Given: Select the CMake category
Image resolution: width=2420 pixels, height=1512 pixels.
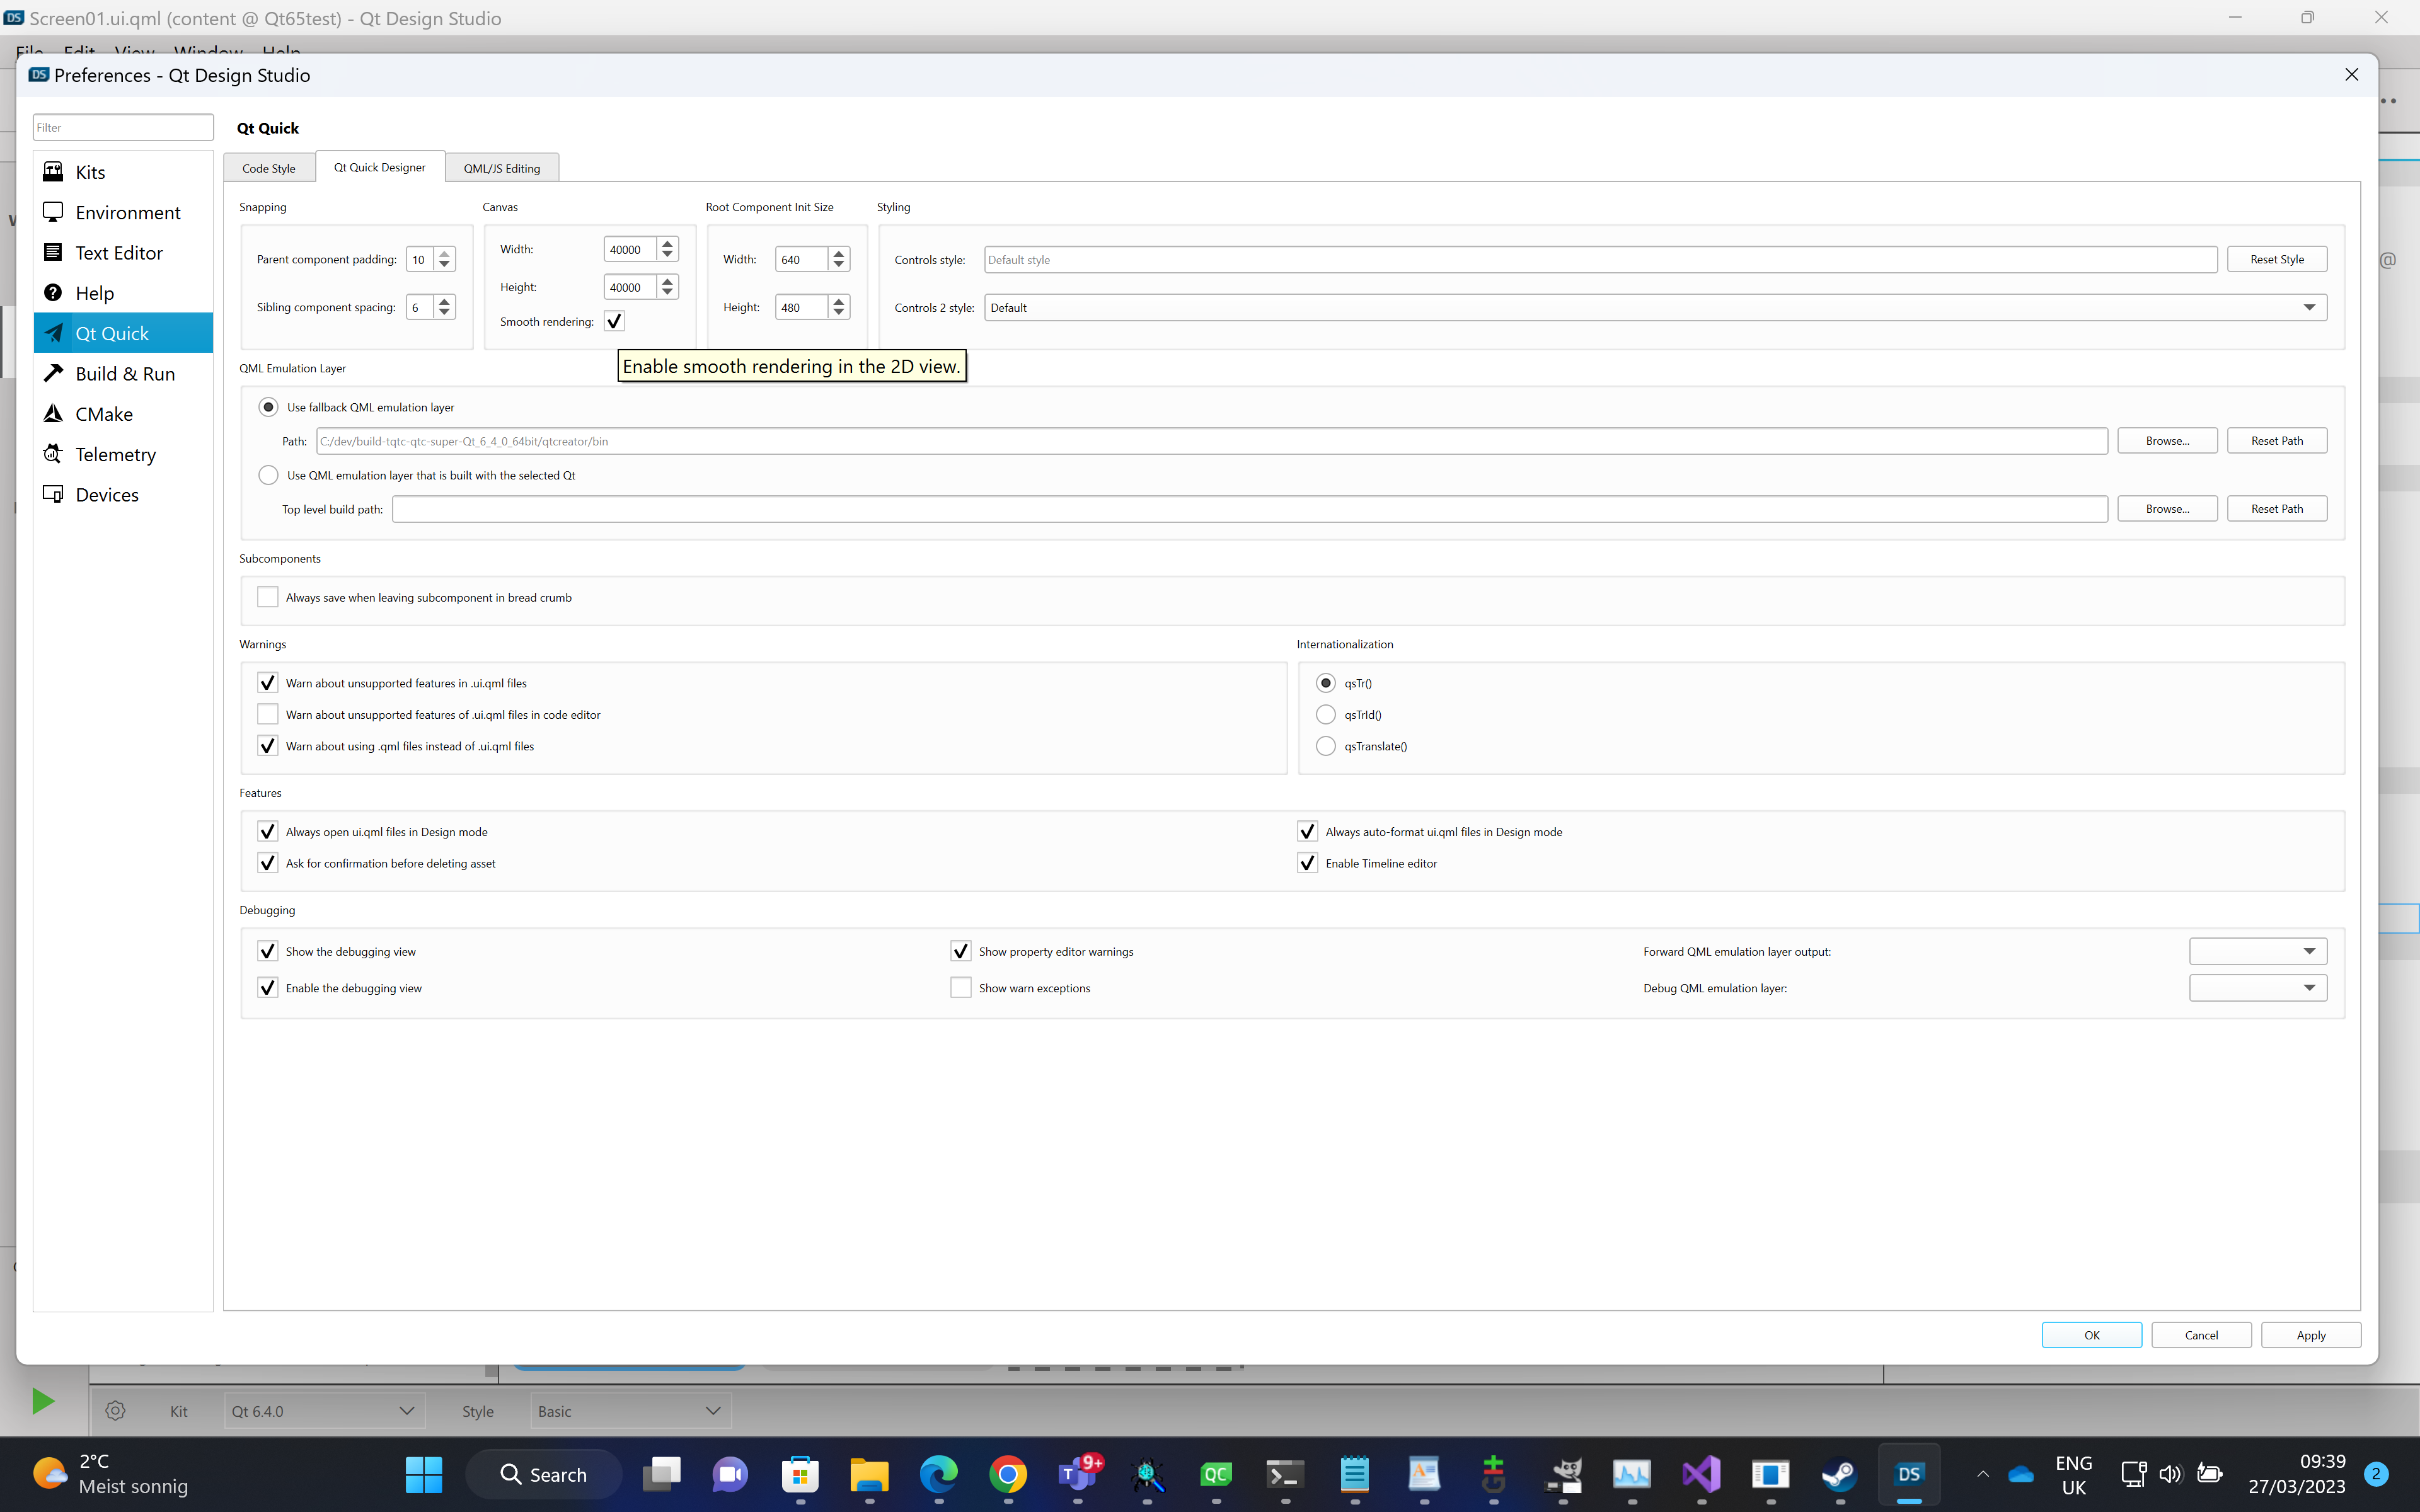Looking at the screenshot, I should point(123,414).
